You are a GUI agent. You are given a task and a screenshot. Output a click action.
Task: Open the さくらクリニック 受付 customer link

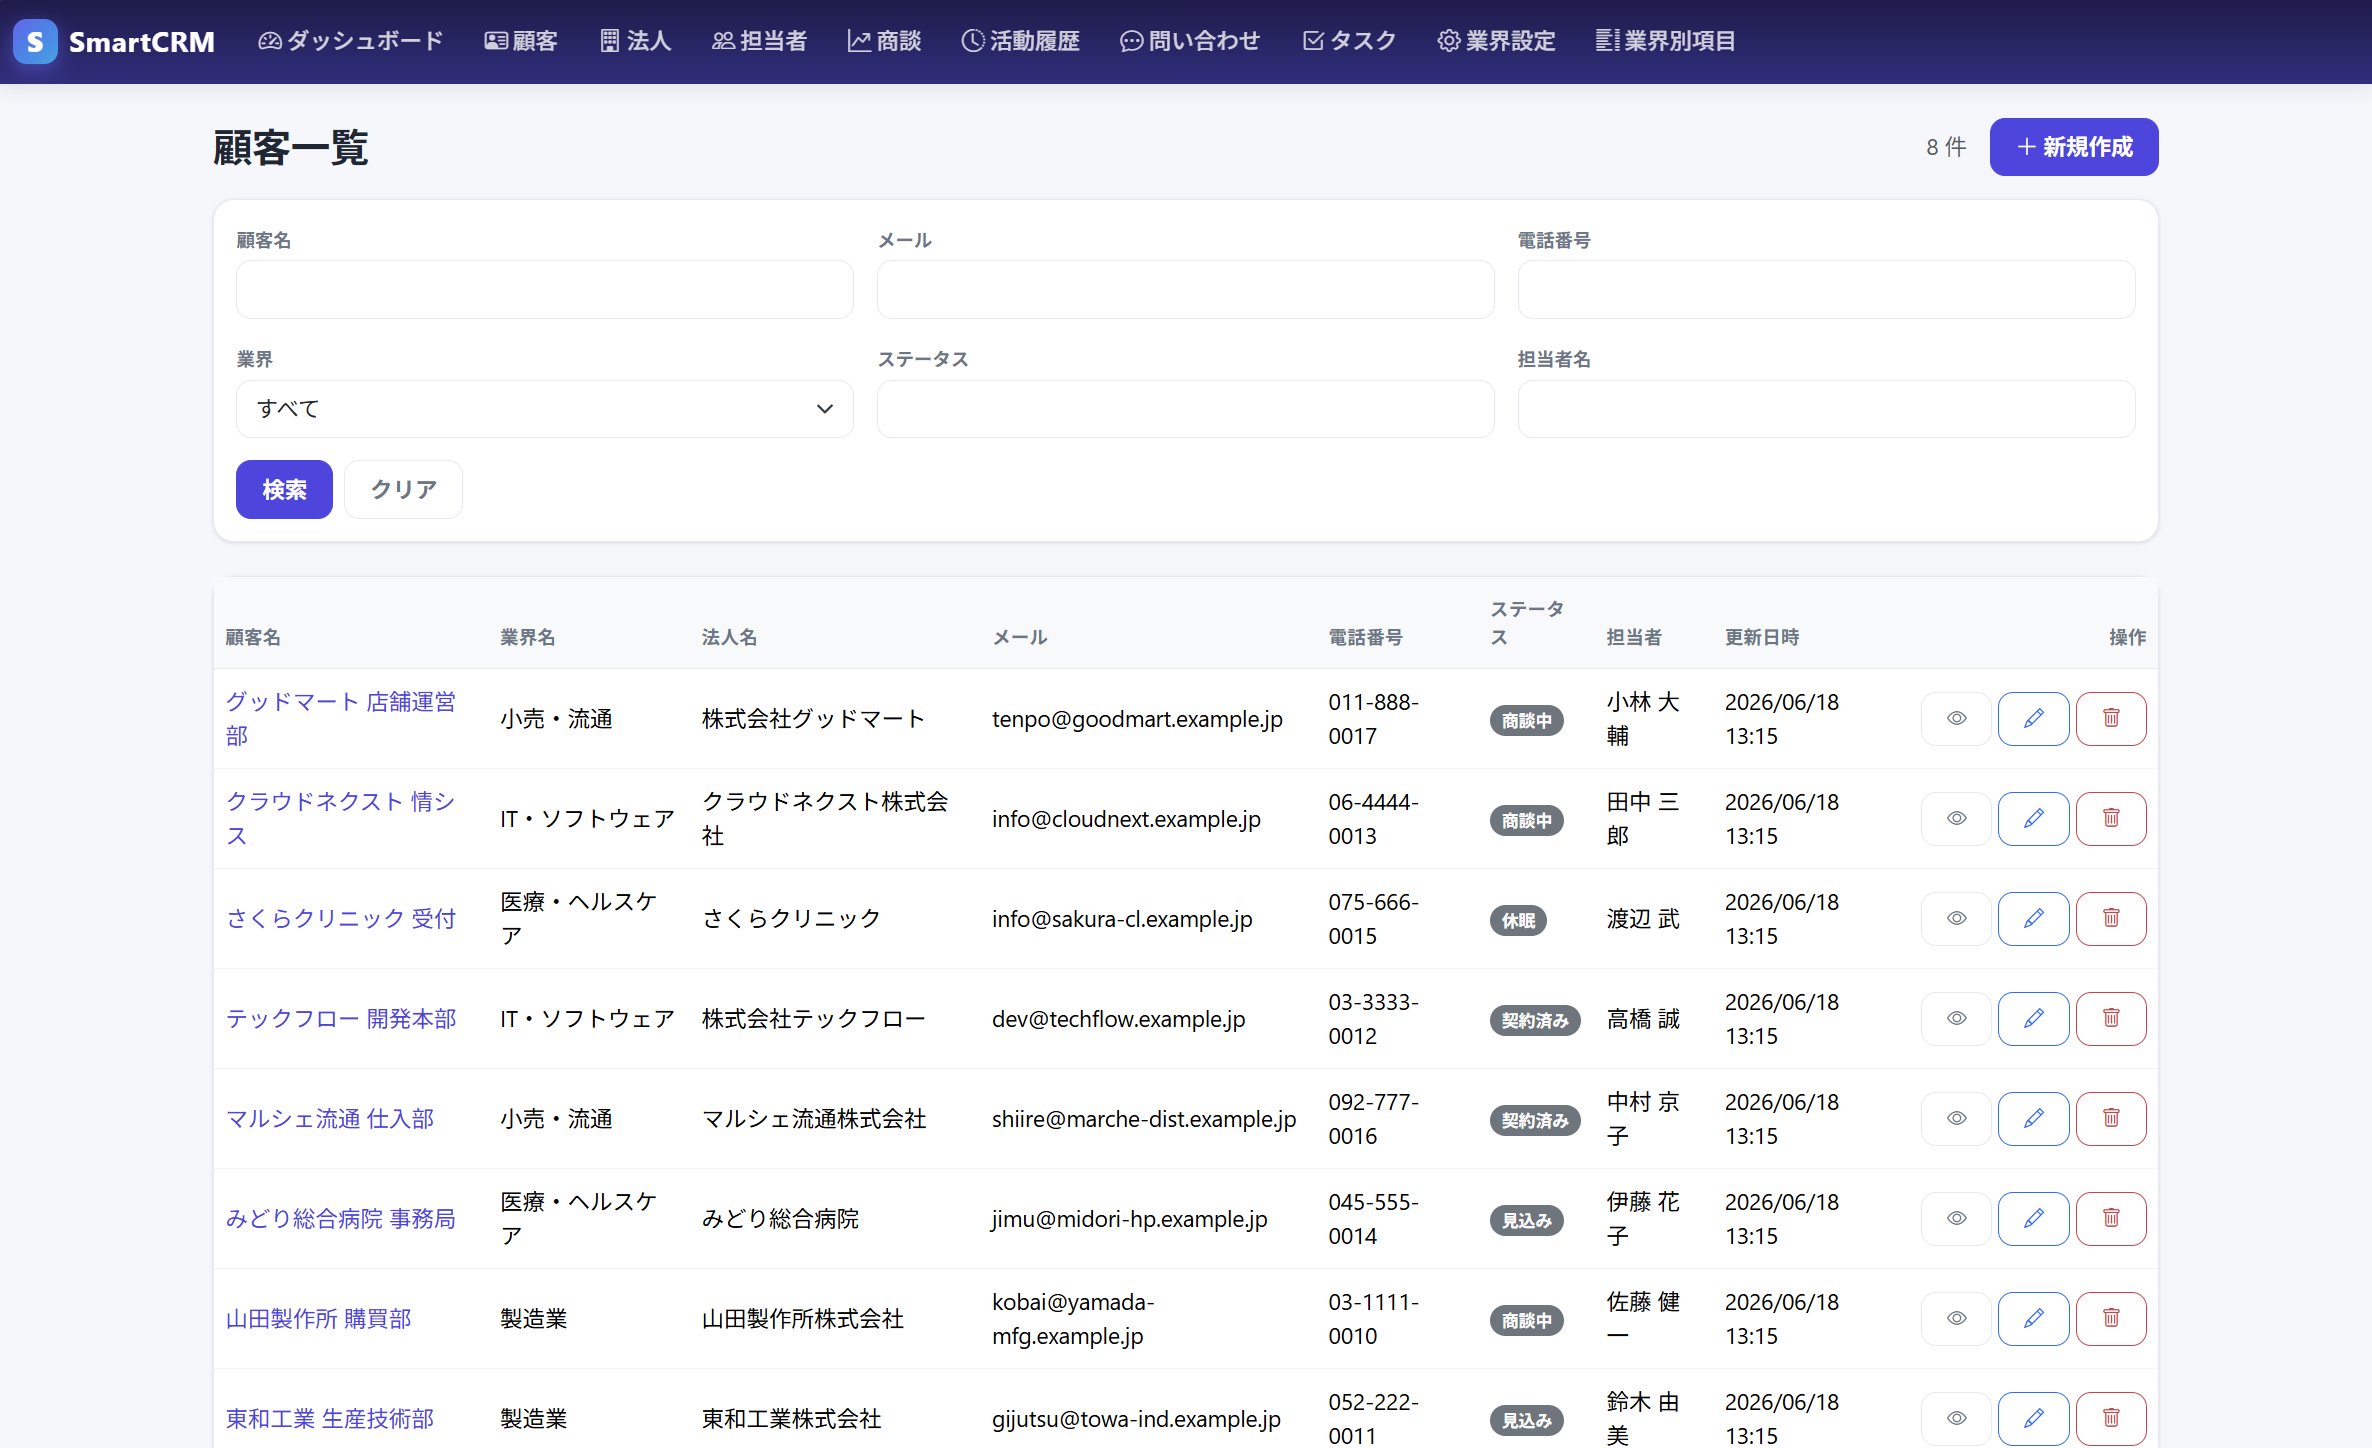click(x=340, y=919)
